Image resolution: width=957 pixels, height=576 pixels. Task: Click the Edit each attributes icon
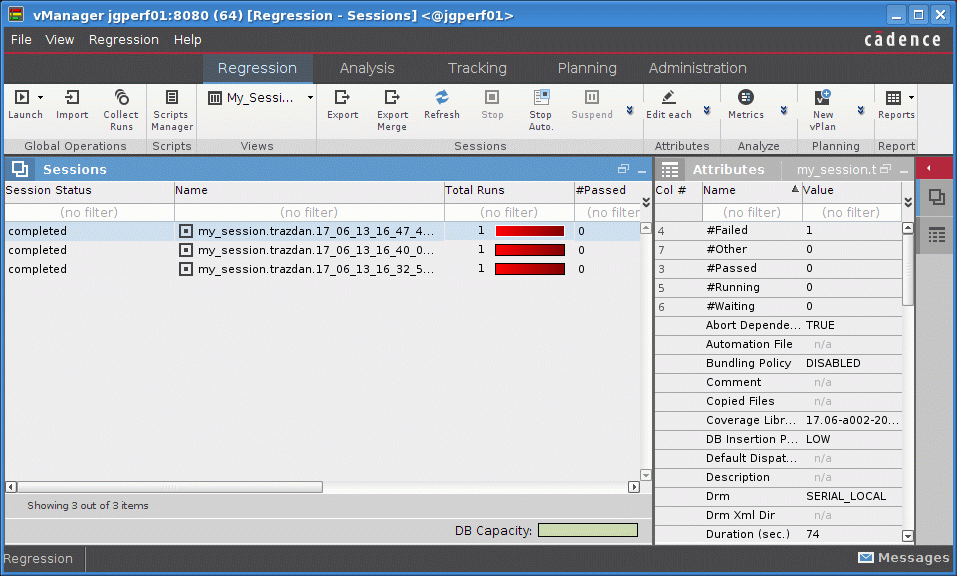pyautogui.click(x=669, y=97)
